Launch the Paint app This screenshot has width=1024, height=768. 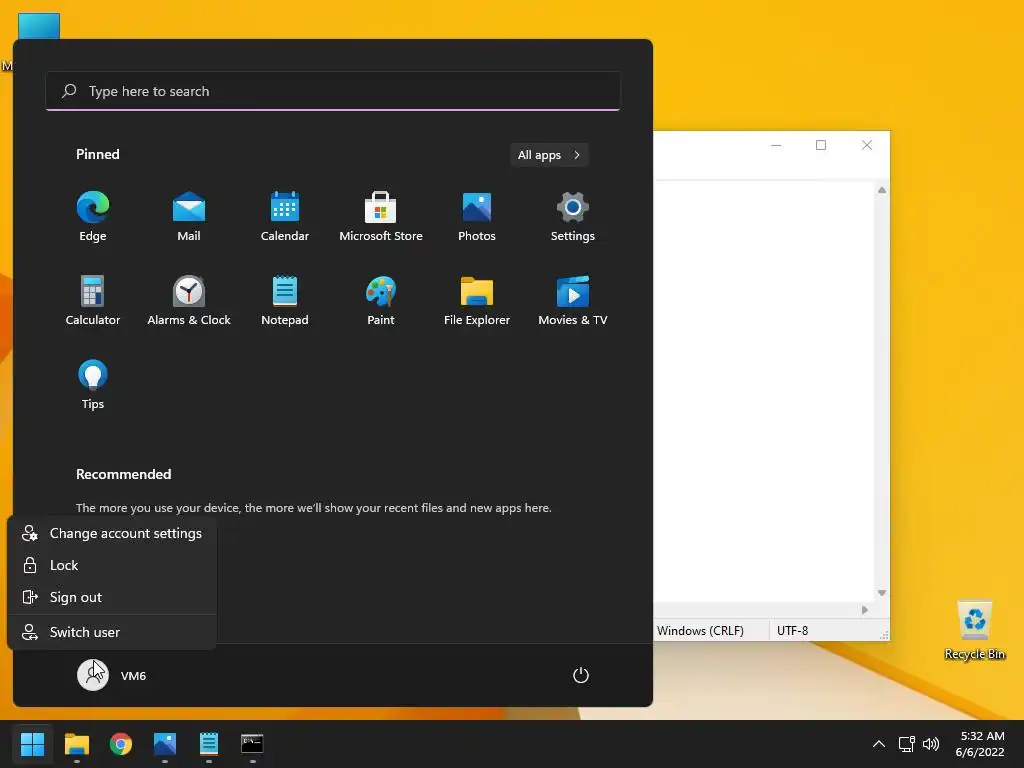[x=381, y=300]
